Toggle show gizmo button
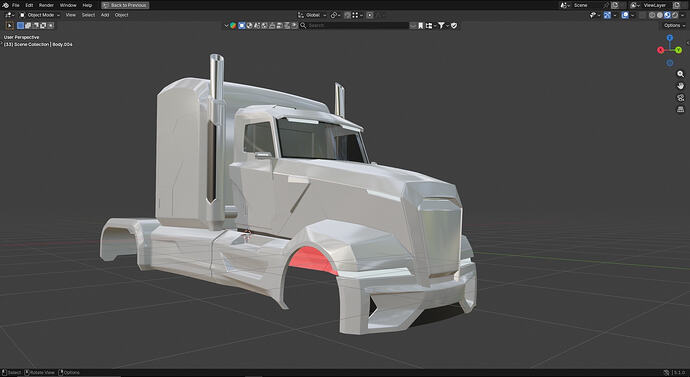The width and height of the screenshot is (690, 377). tap(607, 15)
